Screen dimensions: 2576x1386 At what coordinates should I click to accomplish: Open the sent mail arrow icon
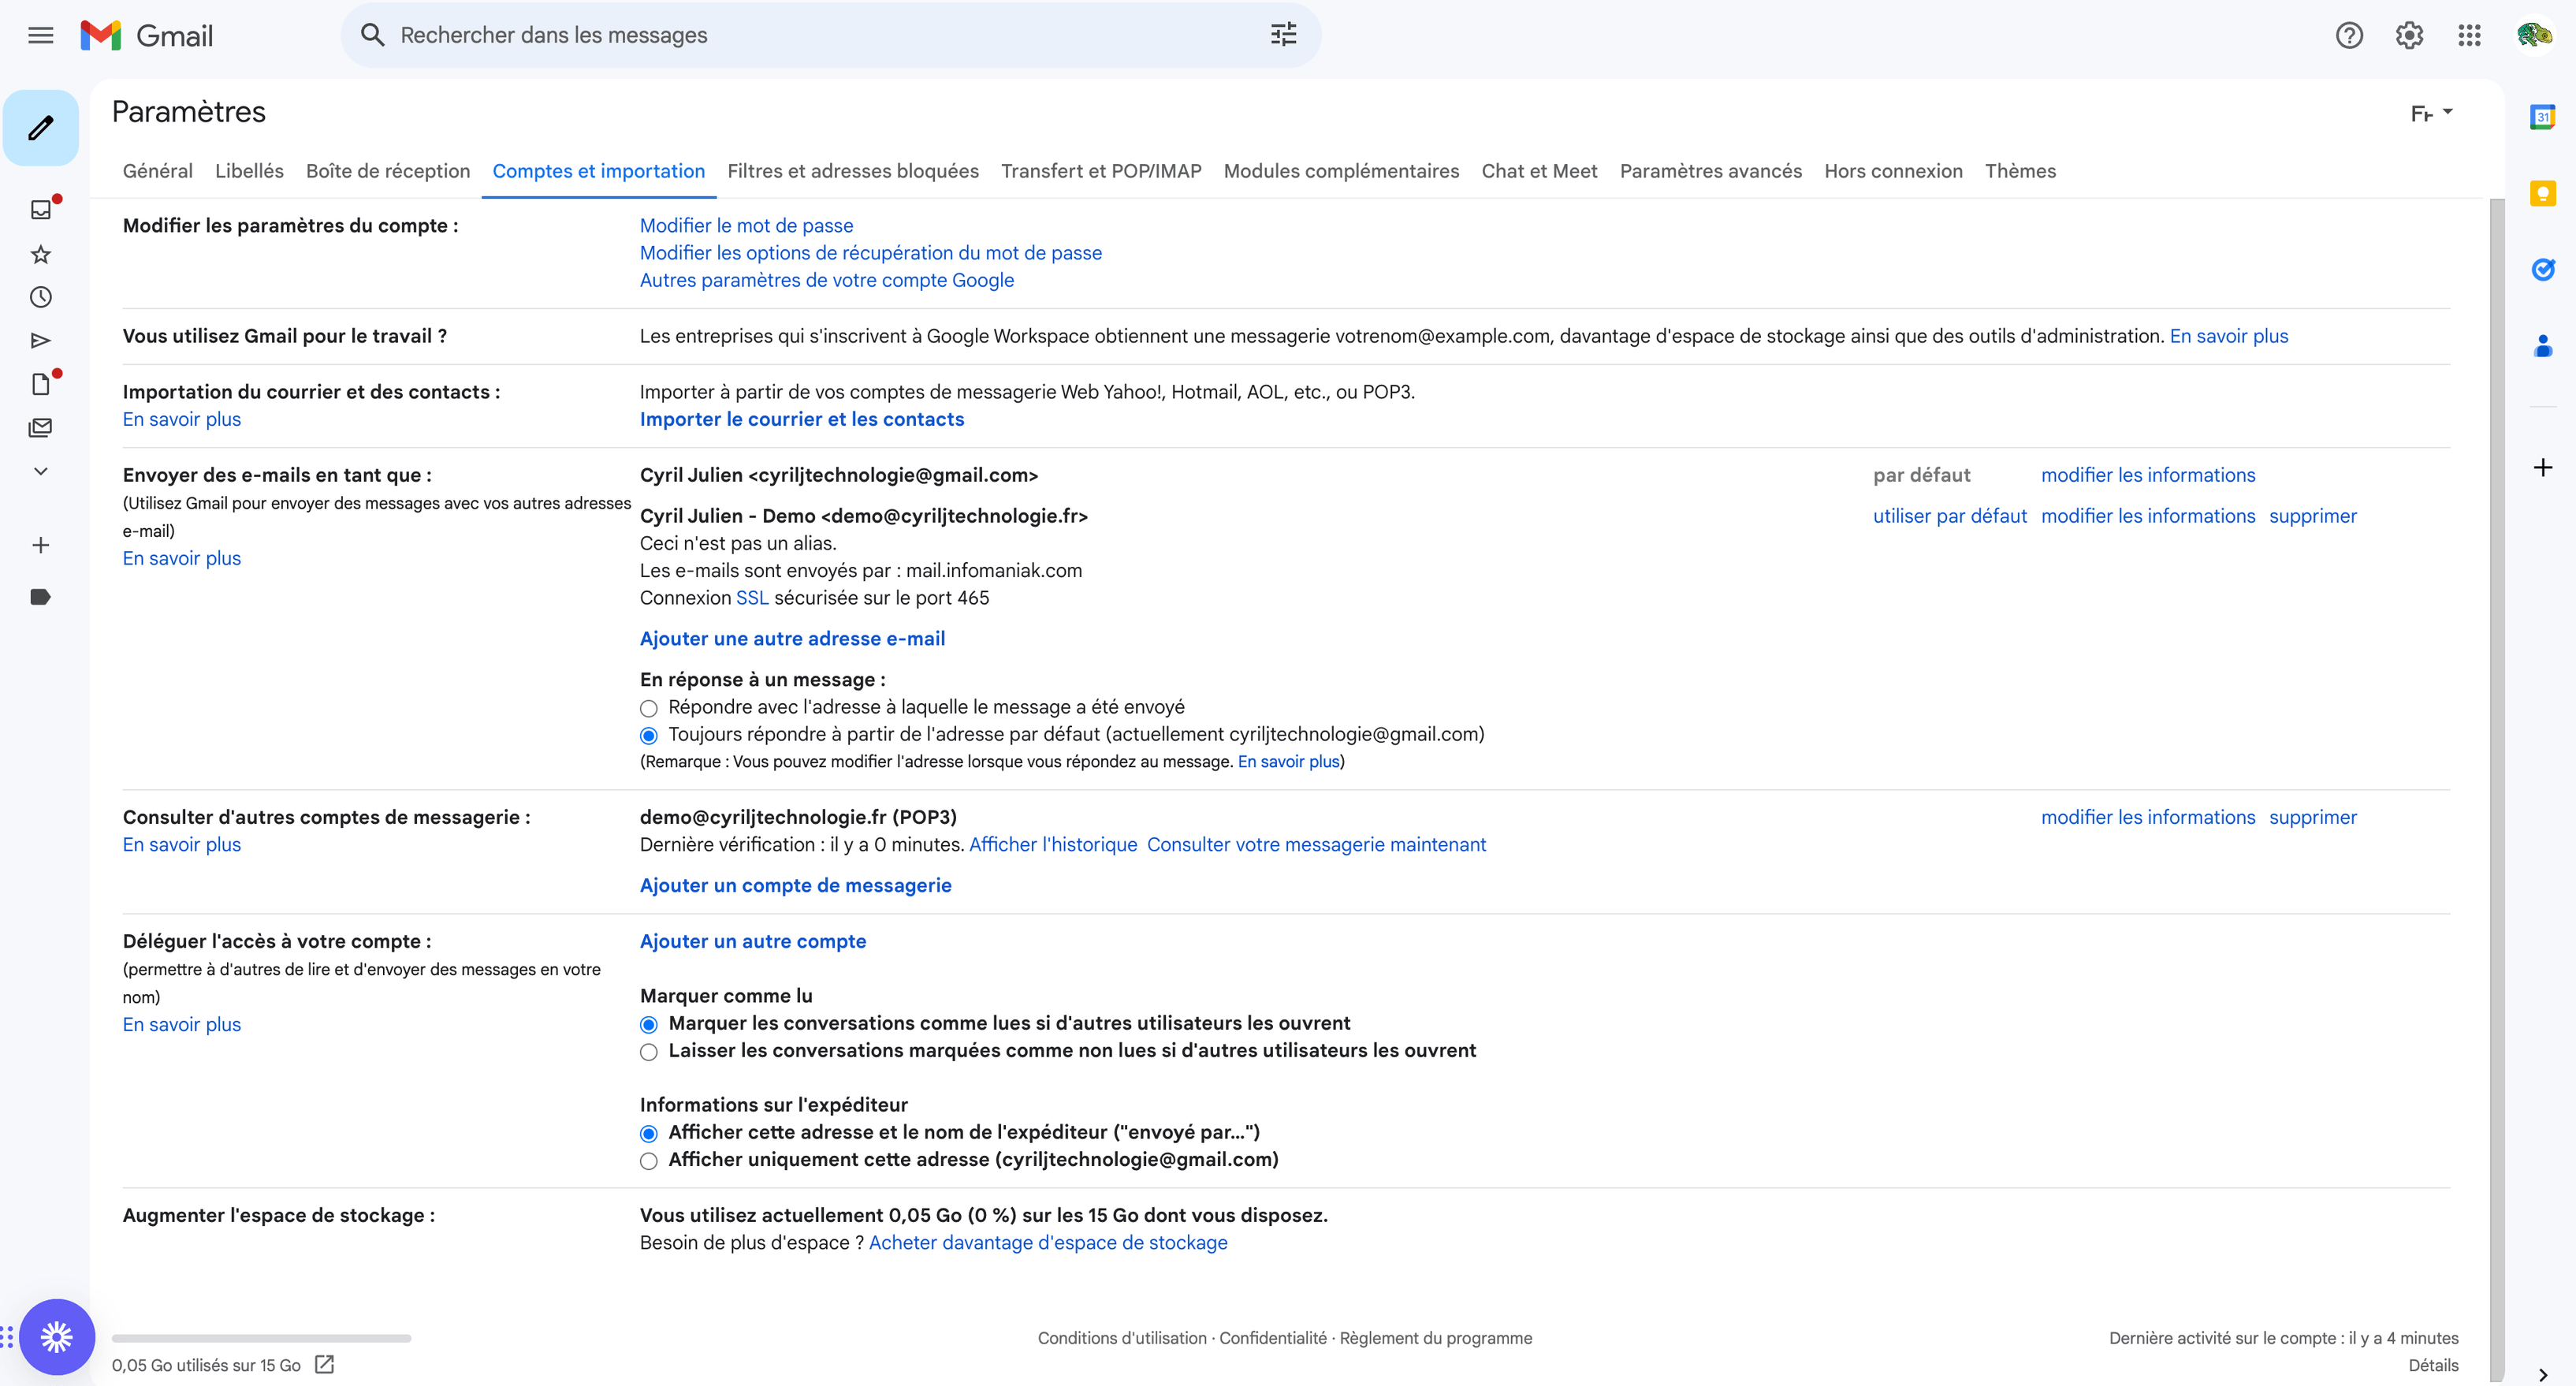click(41, 341)
